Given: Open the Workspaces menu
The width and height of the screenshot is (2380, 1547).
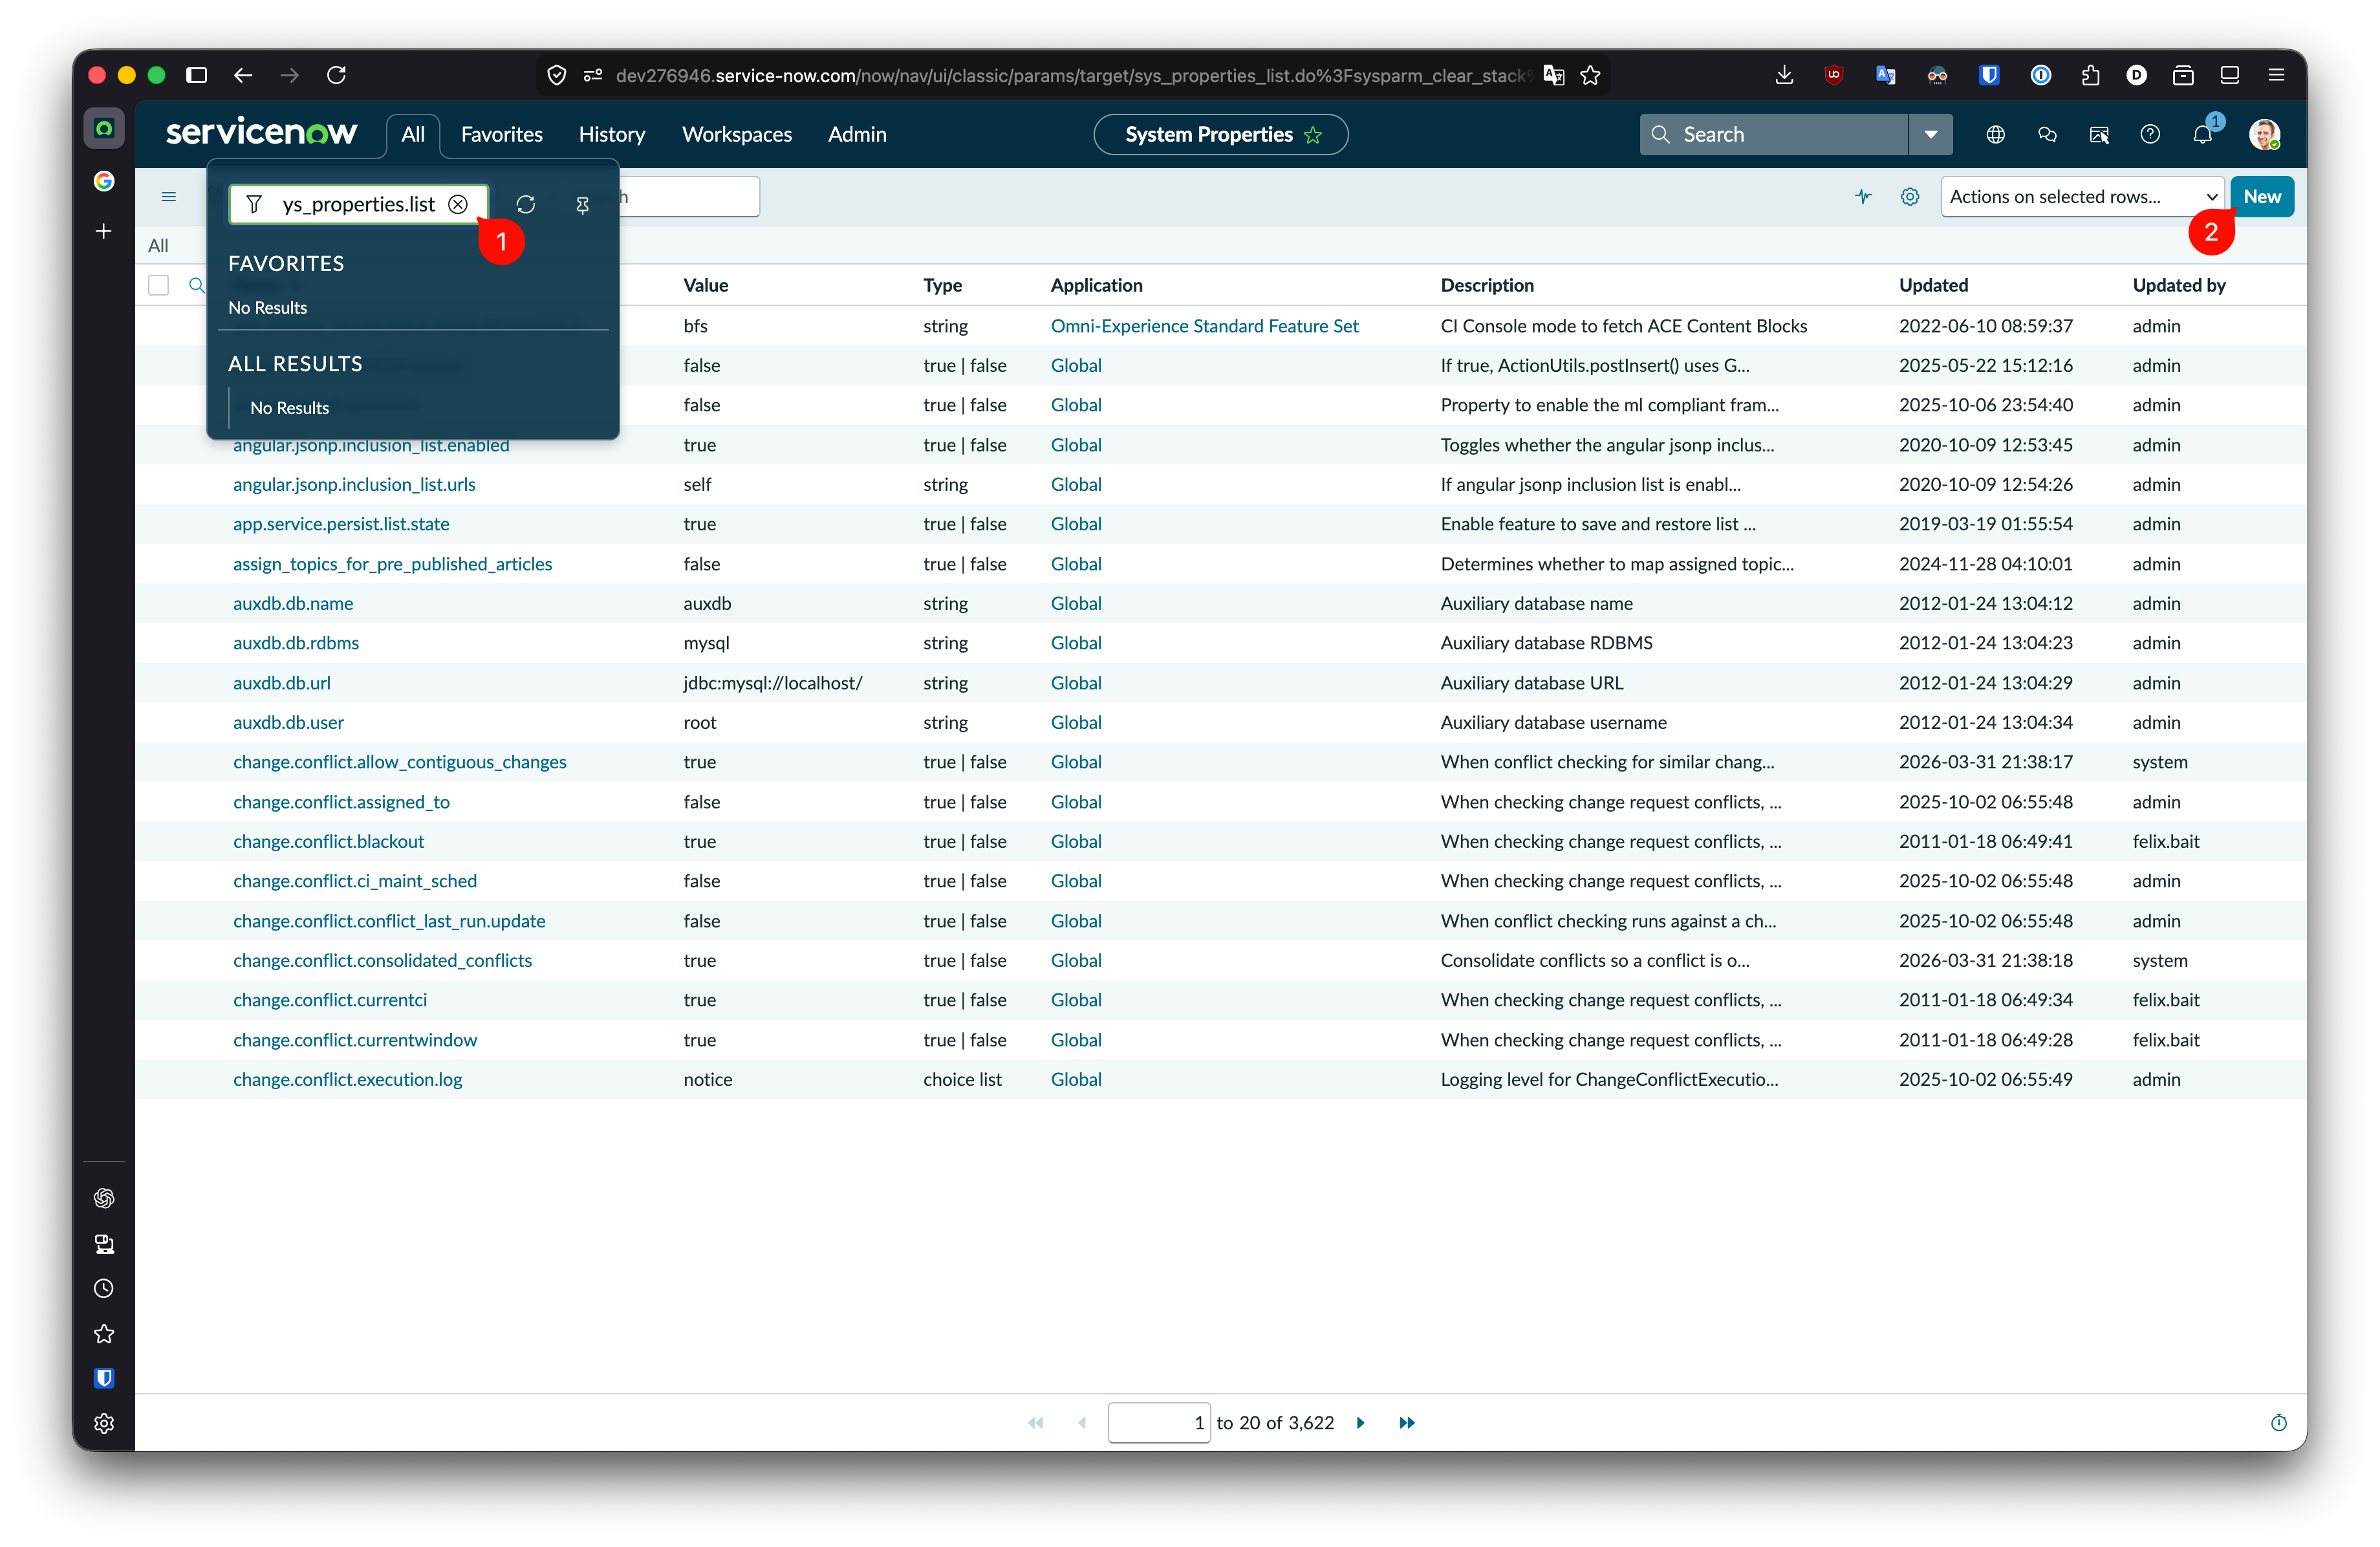Looking at the screenshot, I should coord(737,134).
